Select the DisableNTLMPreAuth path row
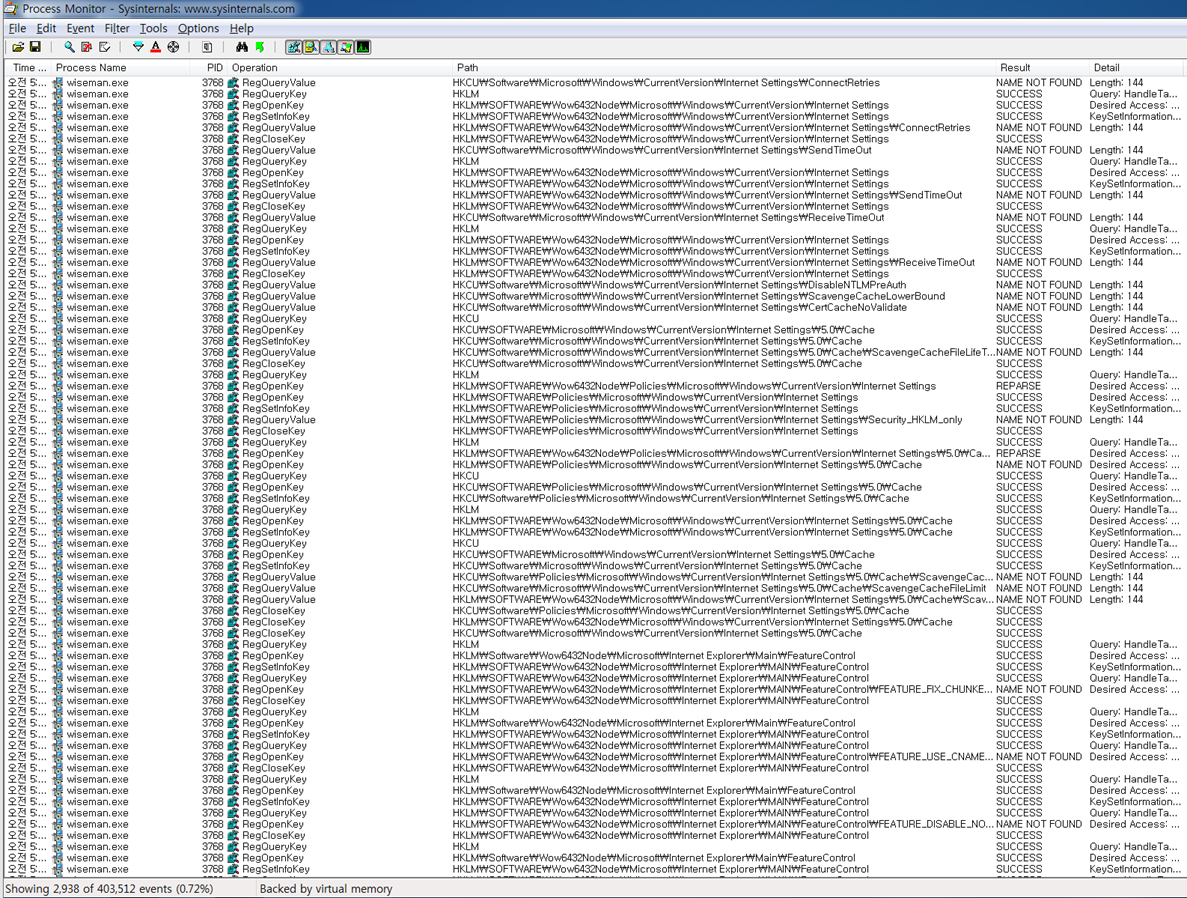Image resolution: width=1187 pixels, height=898 pixels. [679, 285]
